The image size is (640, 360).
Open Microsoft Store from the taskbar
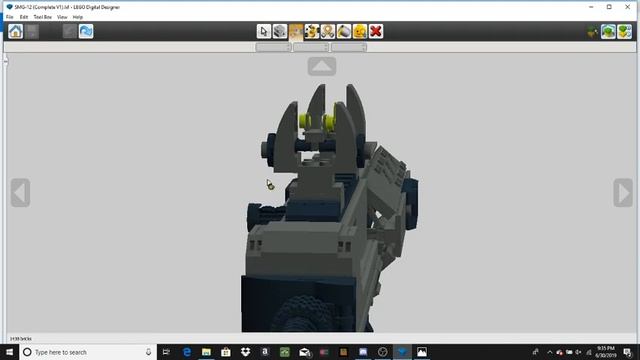pyautogui.click(x=226, y=352)
